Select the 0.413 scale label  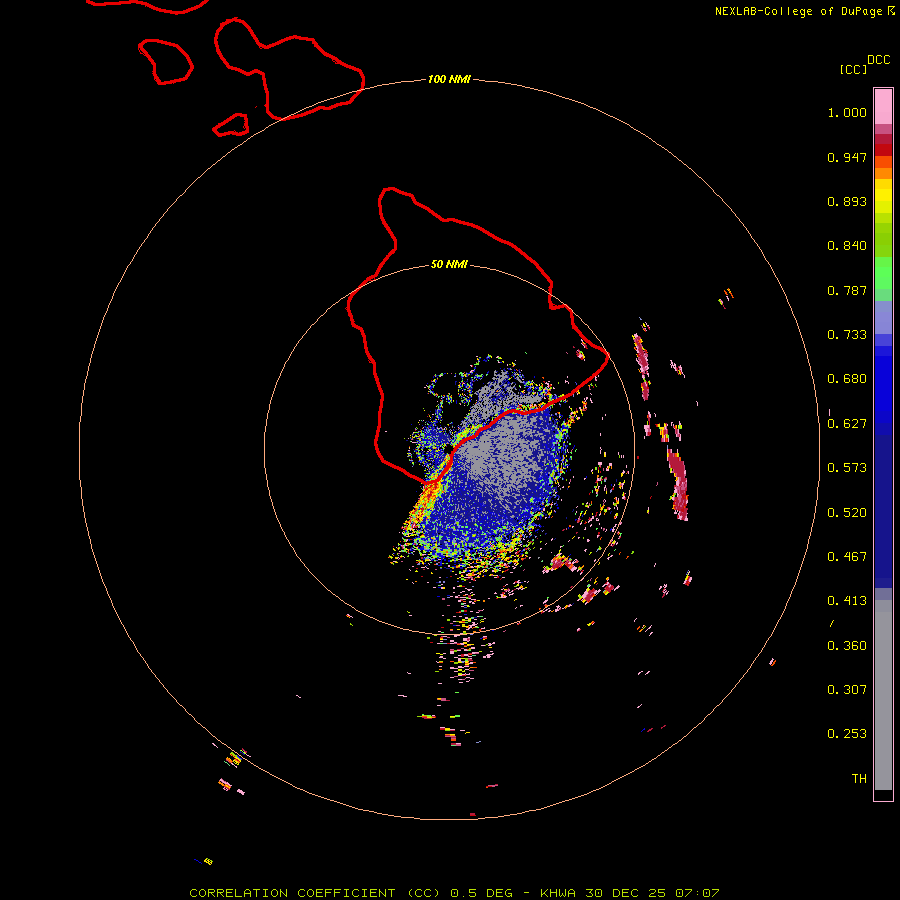click(x=847, y=601)
